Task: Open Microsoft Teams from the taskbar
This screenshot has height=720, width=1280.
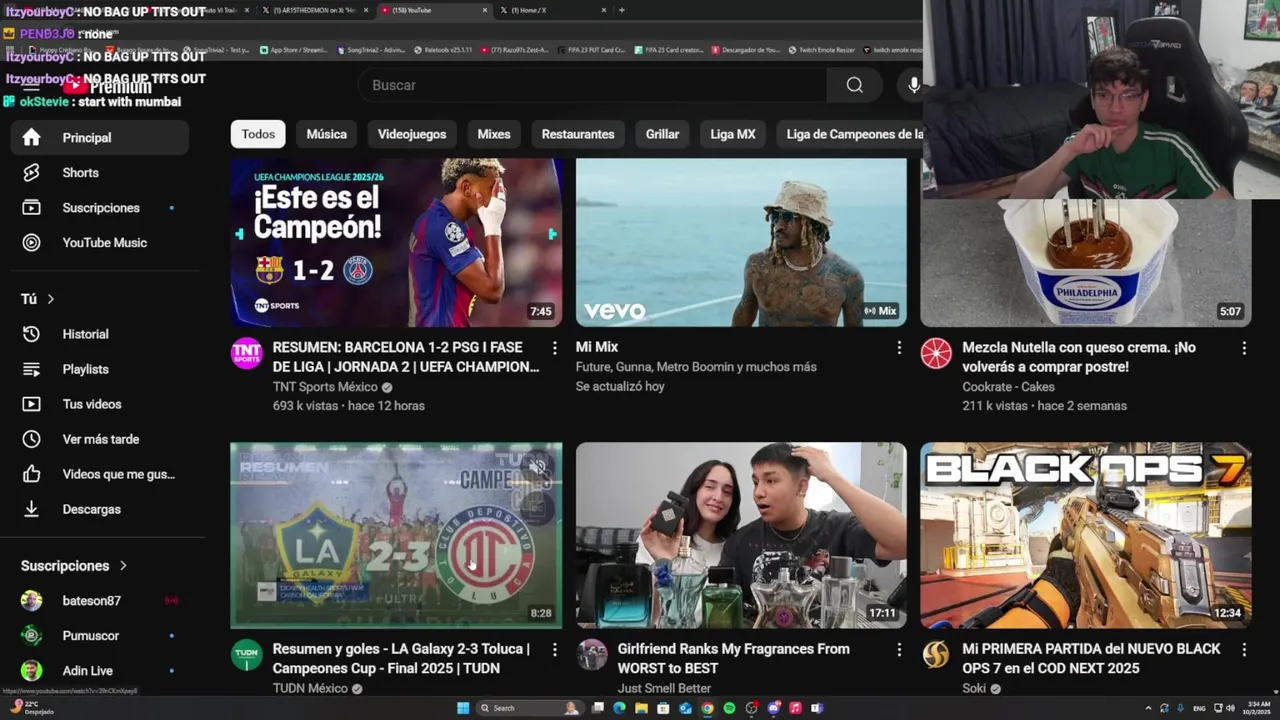Action: 817,708
